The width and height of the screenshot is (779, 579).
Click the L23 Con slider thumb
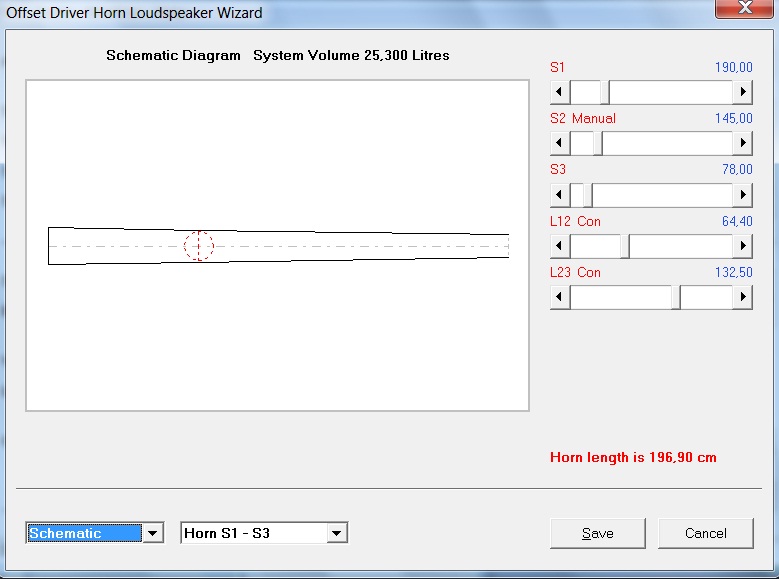[676, 297]
